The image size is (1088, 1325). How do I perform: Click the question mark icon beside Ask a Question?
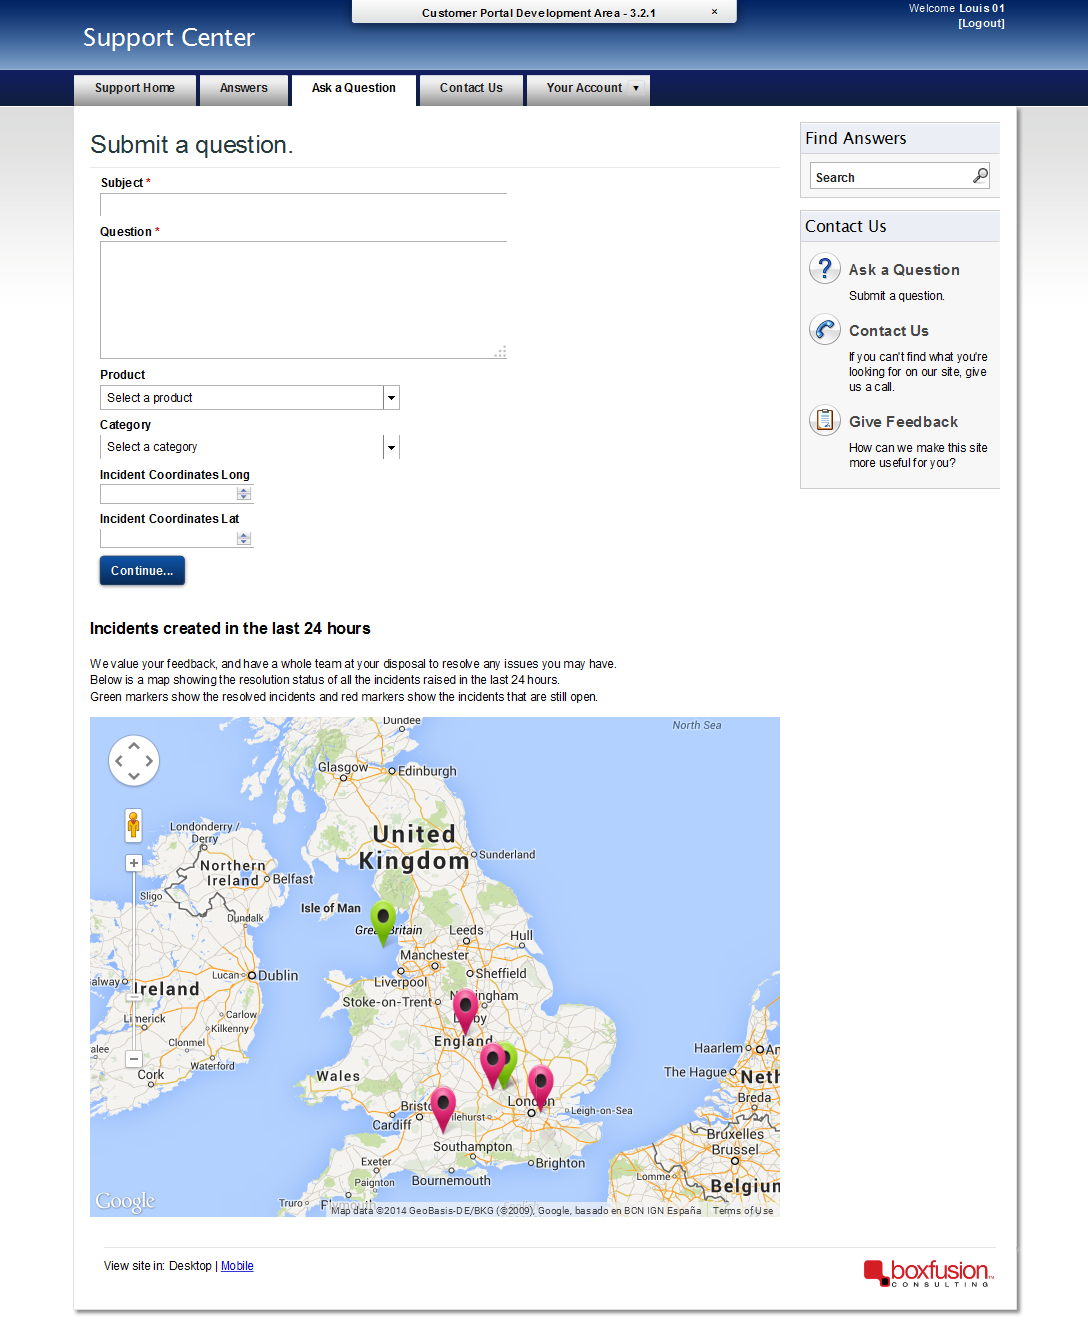point(825,268)
